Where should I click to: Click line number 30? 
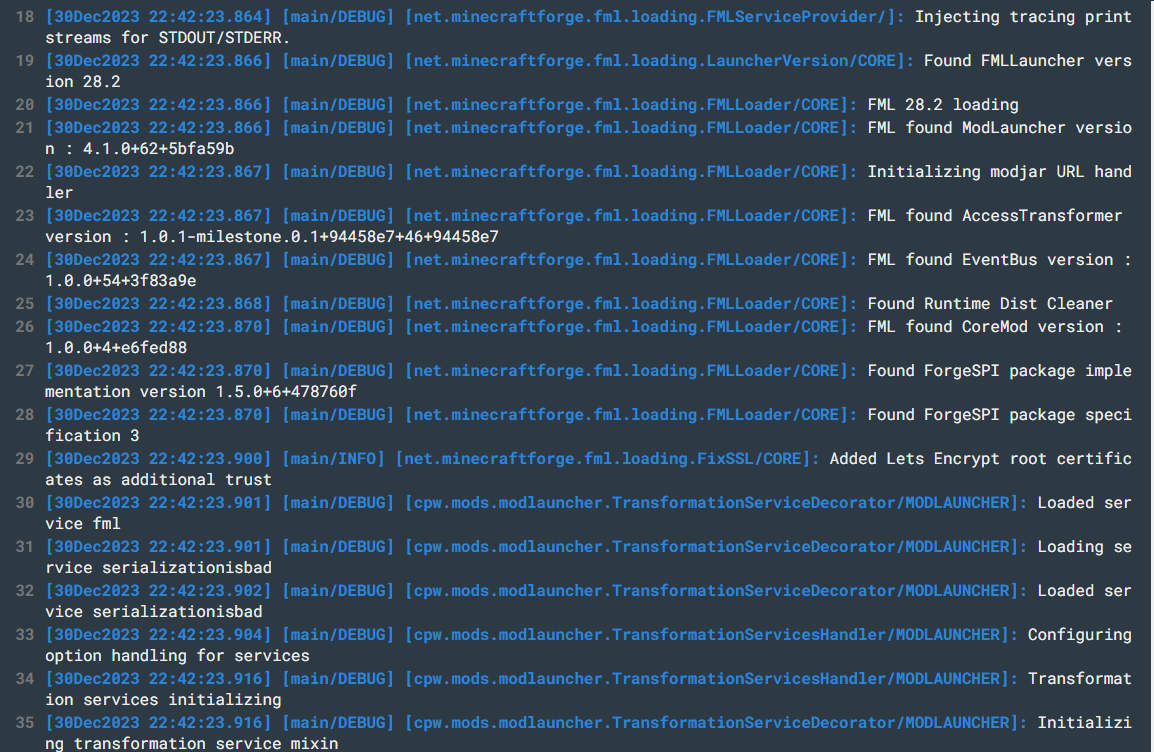coord(25,503)
